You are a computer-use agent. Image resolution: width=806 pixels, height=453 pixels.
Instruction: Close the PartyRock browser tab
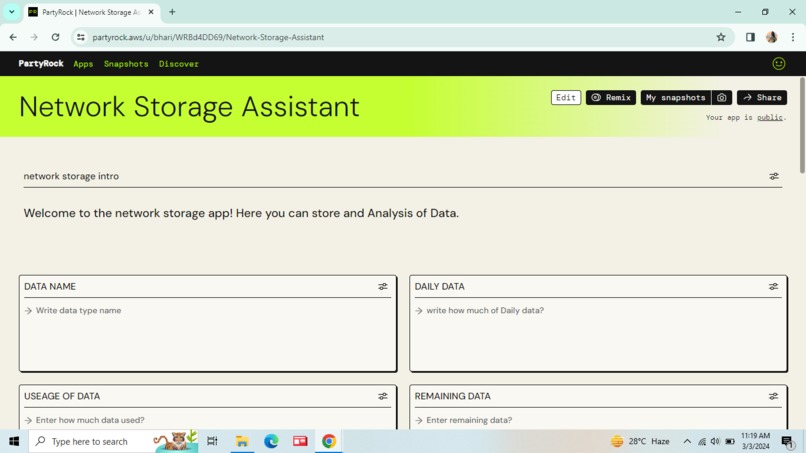pos(151,12)
